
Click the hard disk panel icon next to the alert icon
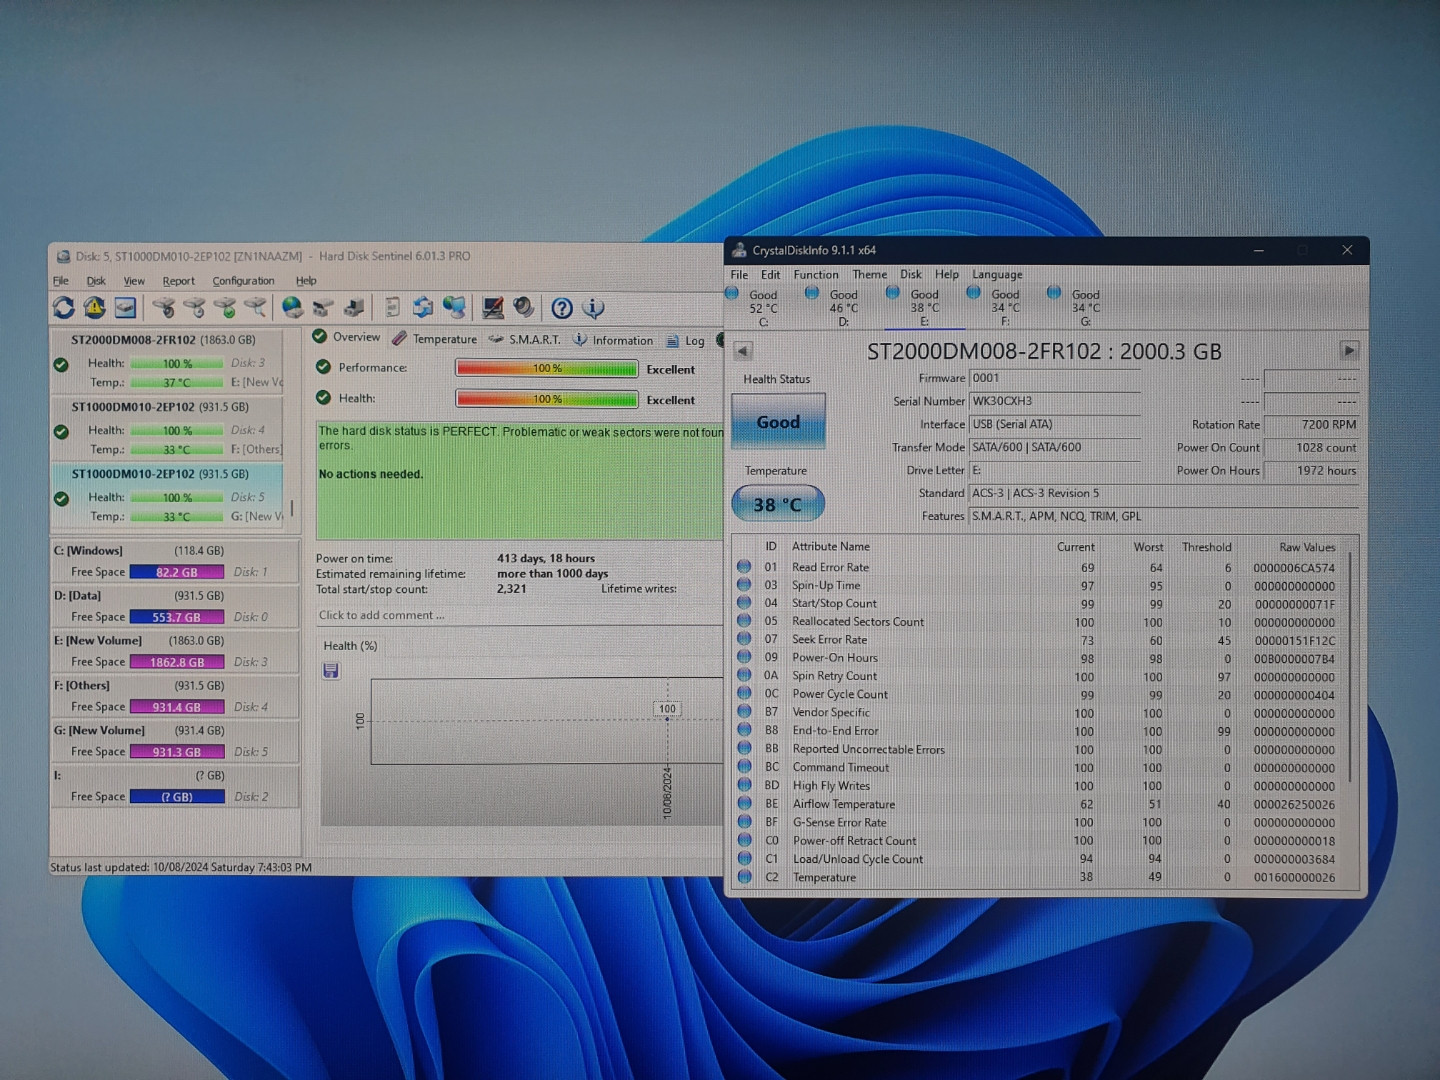125,308
